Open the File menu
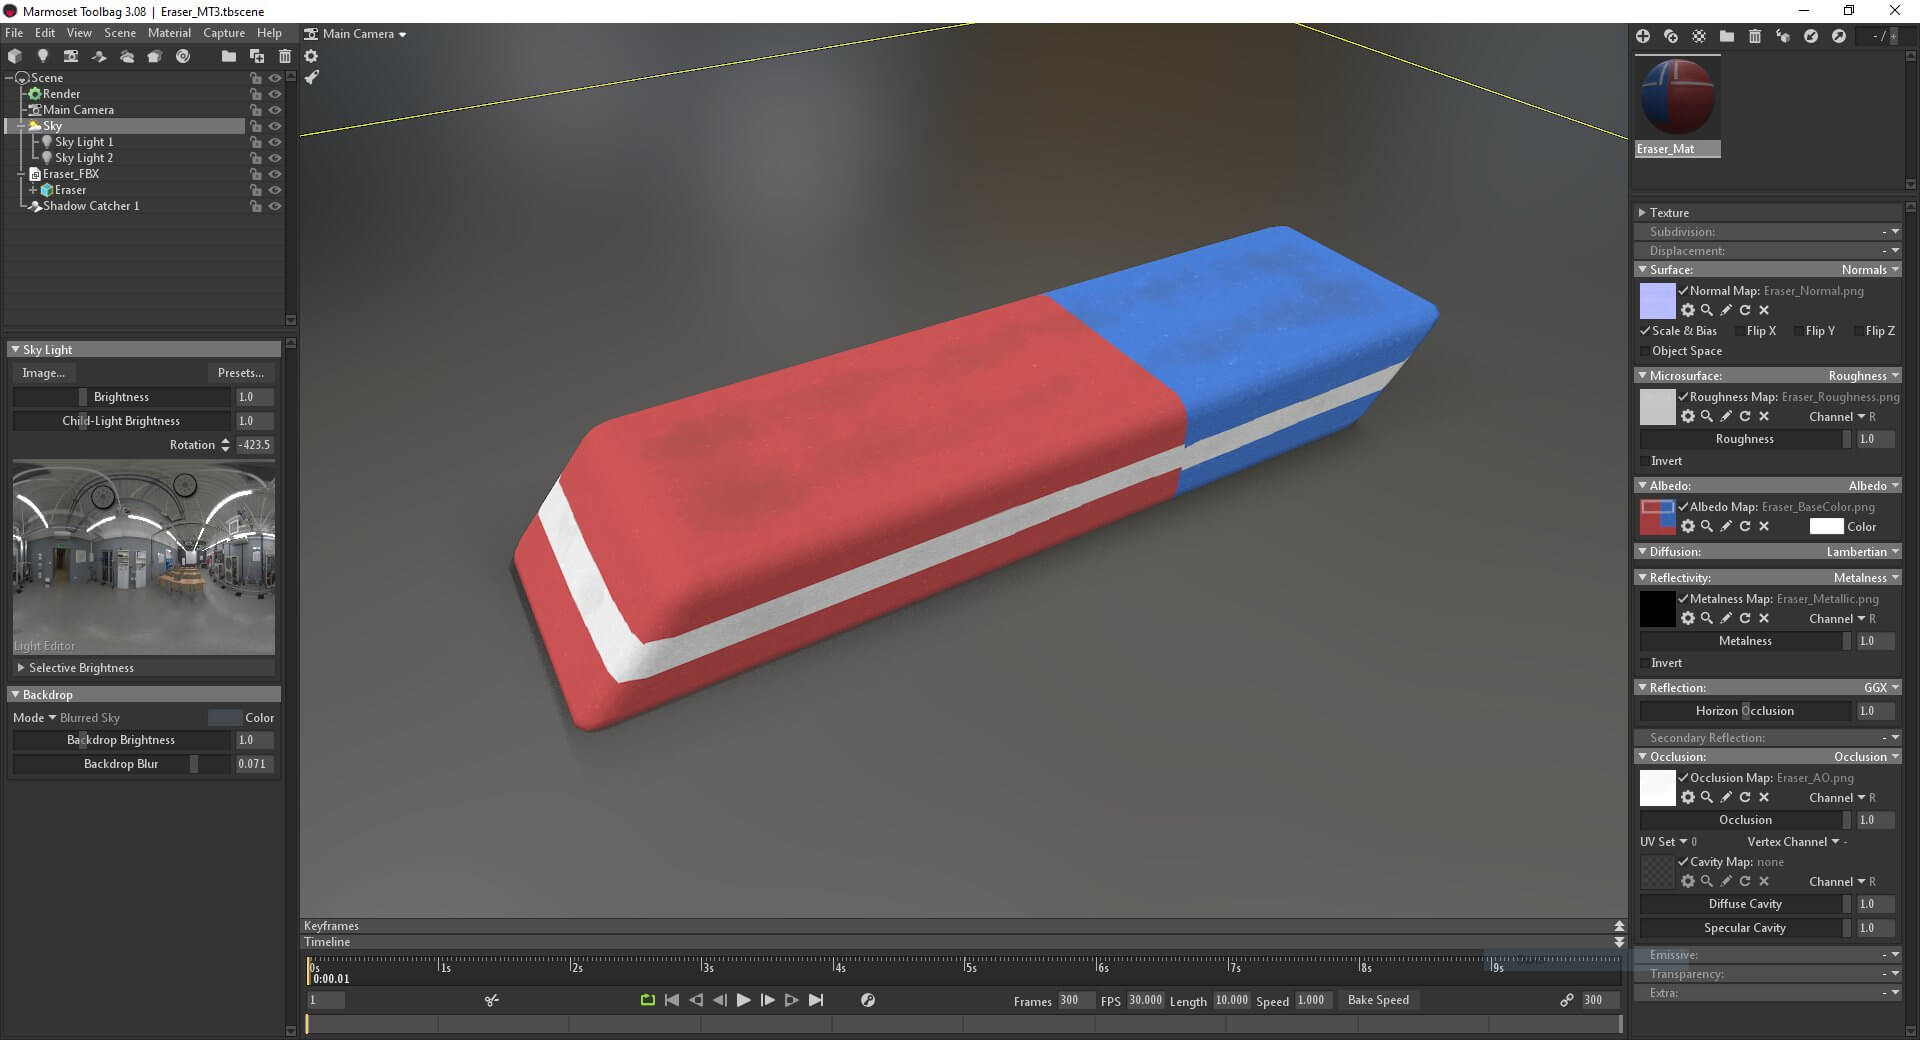This screenshot has width=1920, height=1040. click(x=14, y=33)
